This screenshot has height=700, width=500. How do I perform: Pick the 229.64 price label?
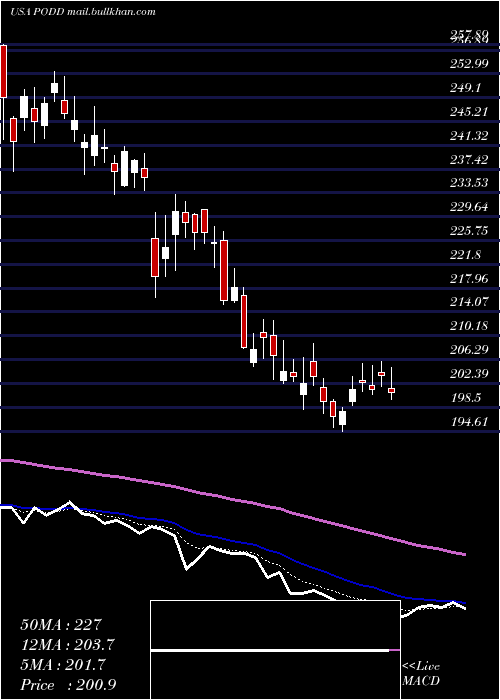point(469,207)
